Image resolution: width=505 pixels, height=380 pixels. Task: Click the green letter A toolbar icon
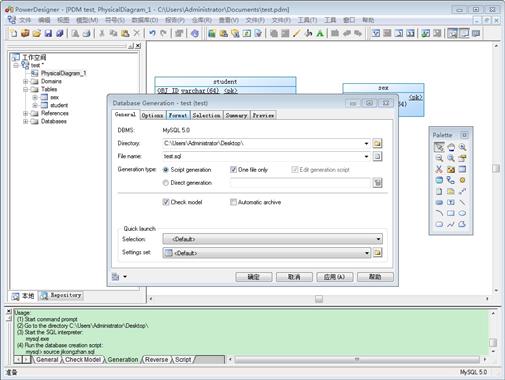point(320,33)
